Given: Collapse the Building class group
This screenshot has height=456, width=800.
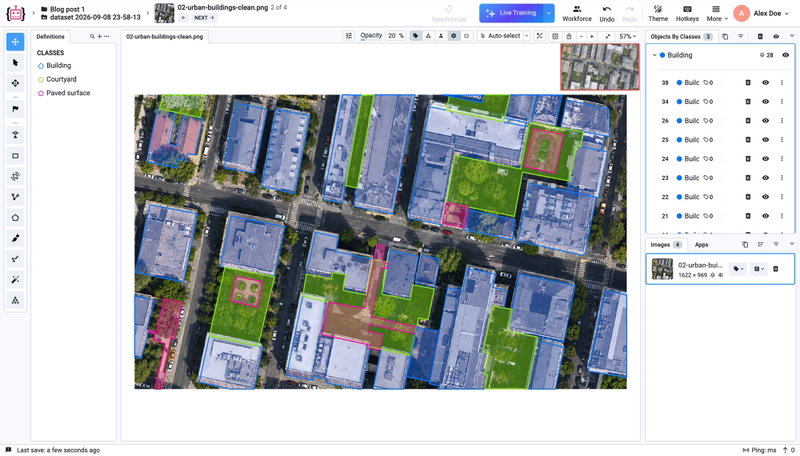Looking at the screenshot, I should (x=655, y=55).
